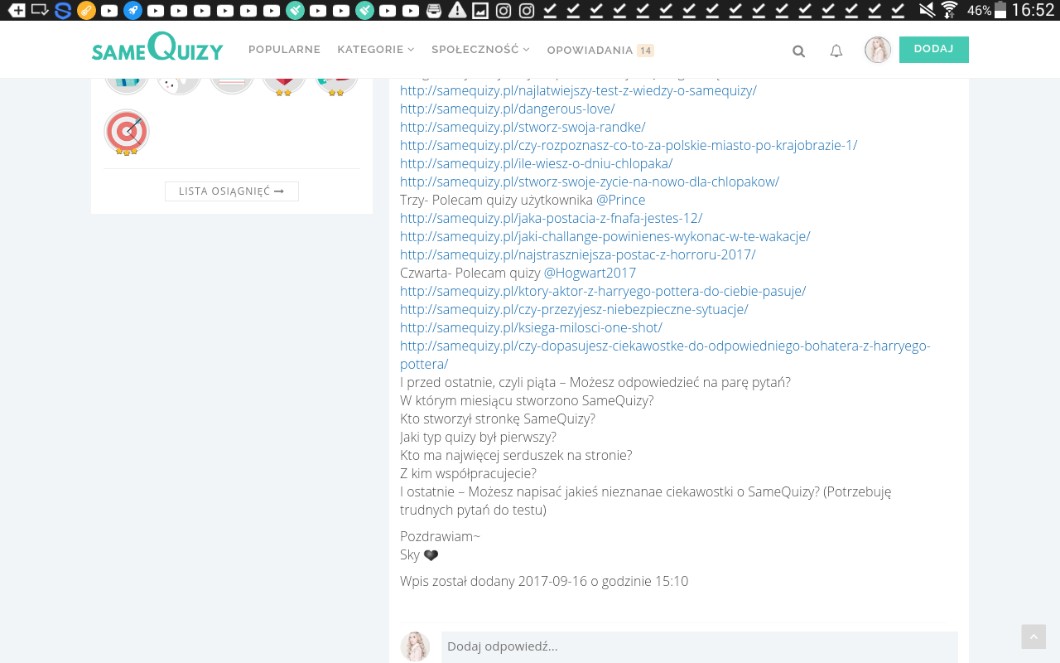Viewport: 1060px width, 663px height.
Task: Open the ksiega-milosci-one-shot link
Action: [531, 328]
